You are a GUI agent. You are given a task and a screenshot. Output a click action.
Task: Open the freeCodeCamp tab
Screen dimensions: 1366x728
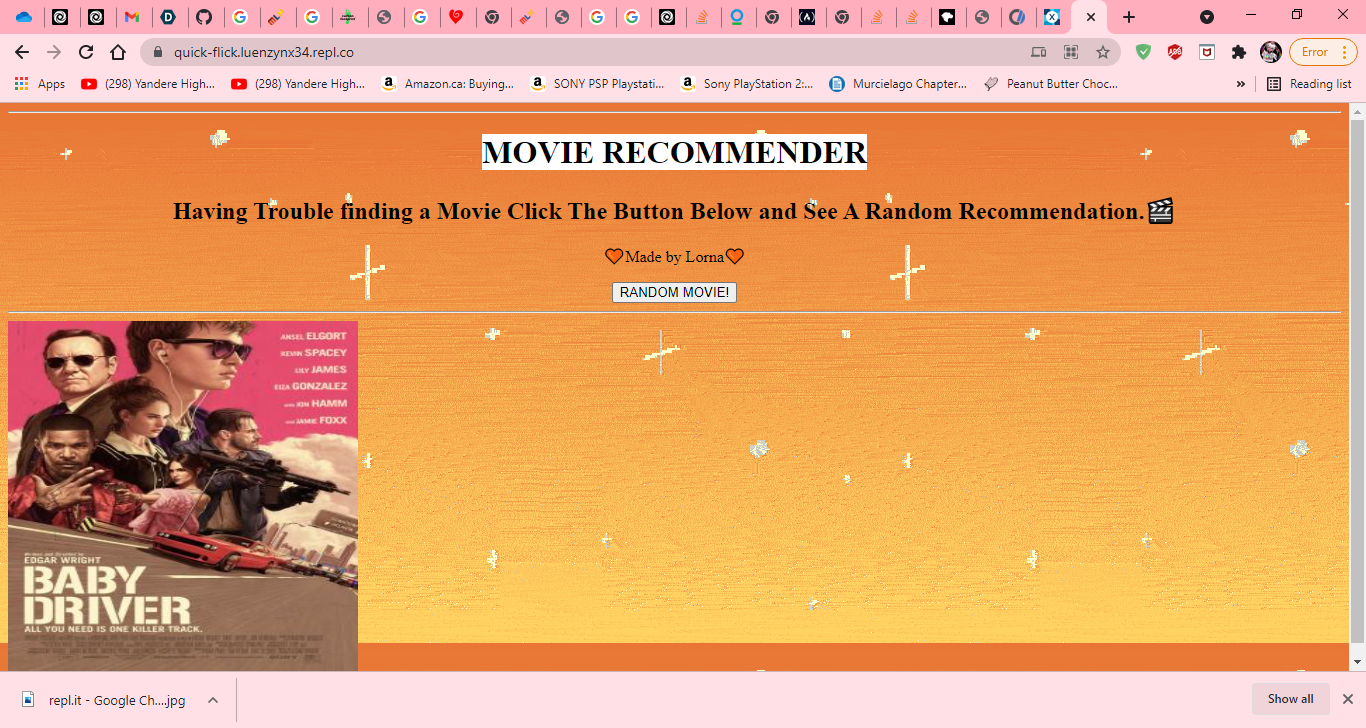pos(807,17)
